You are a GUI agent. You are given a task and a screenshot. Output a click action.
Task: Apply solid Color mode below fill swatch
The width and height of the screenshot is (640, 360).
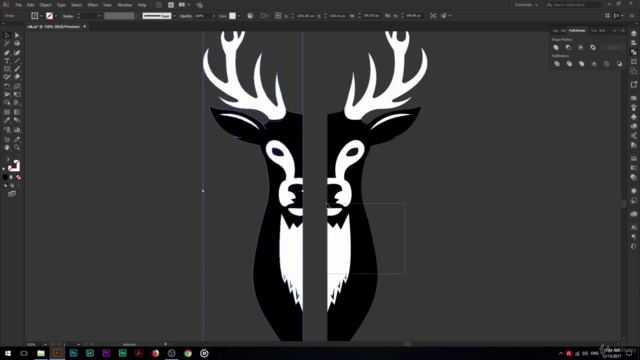(x=5, y=177)
